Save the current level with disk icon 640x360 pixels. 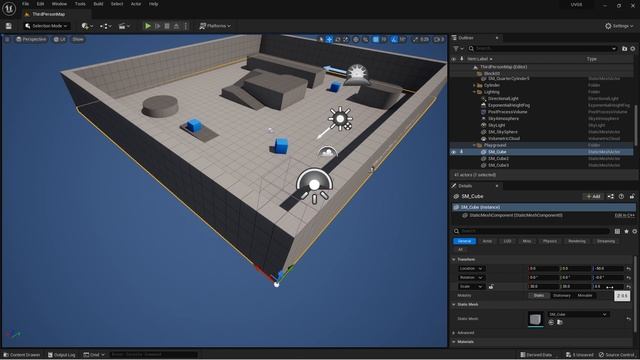[9, 26]
